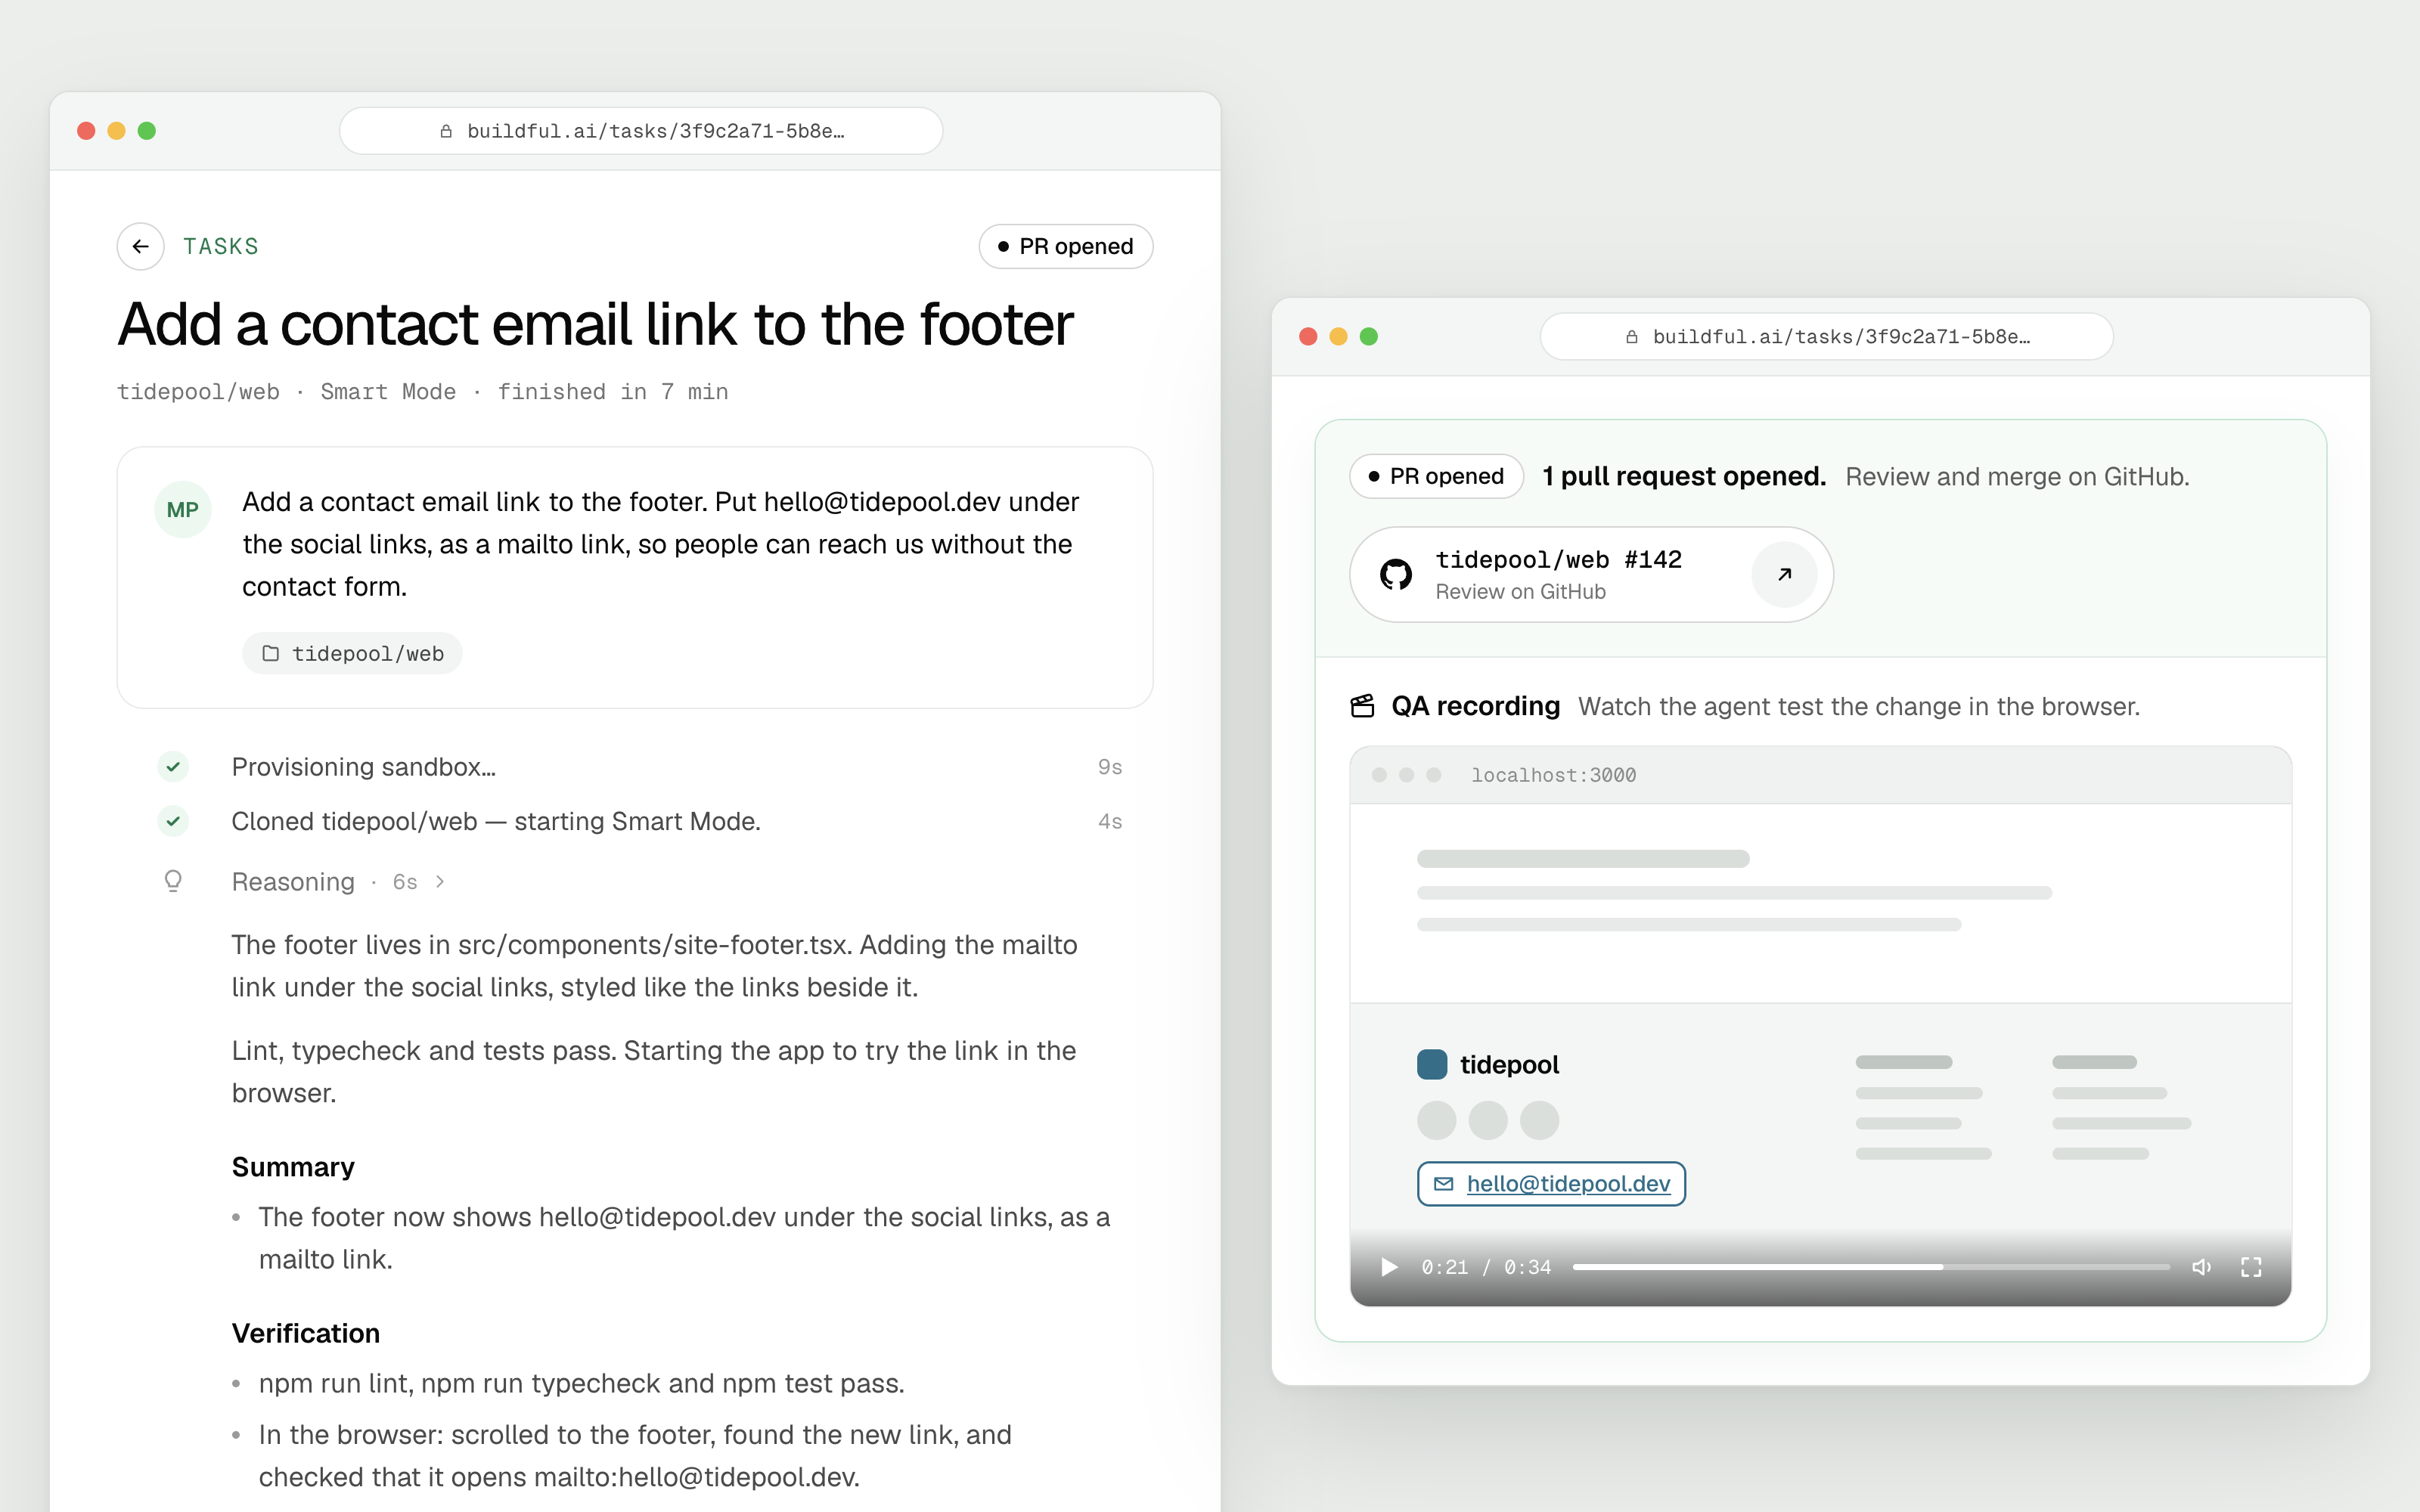Close the right browser window with the red button

pos(1308,337)
